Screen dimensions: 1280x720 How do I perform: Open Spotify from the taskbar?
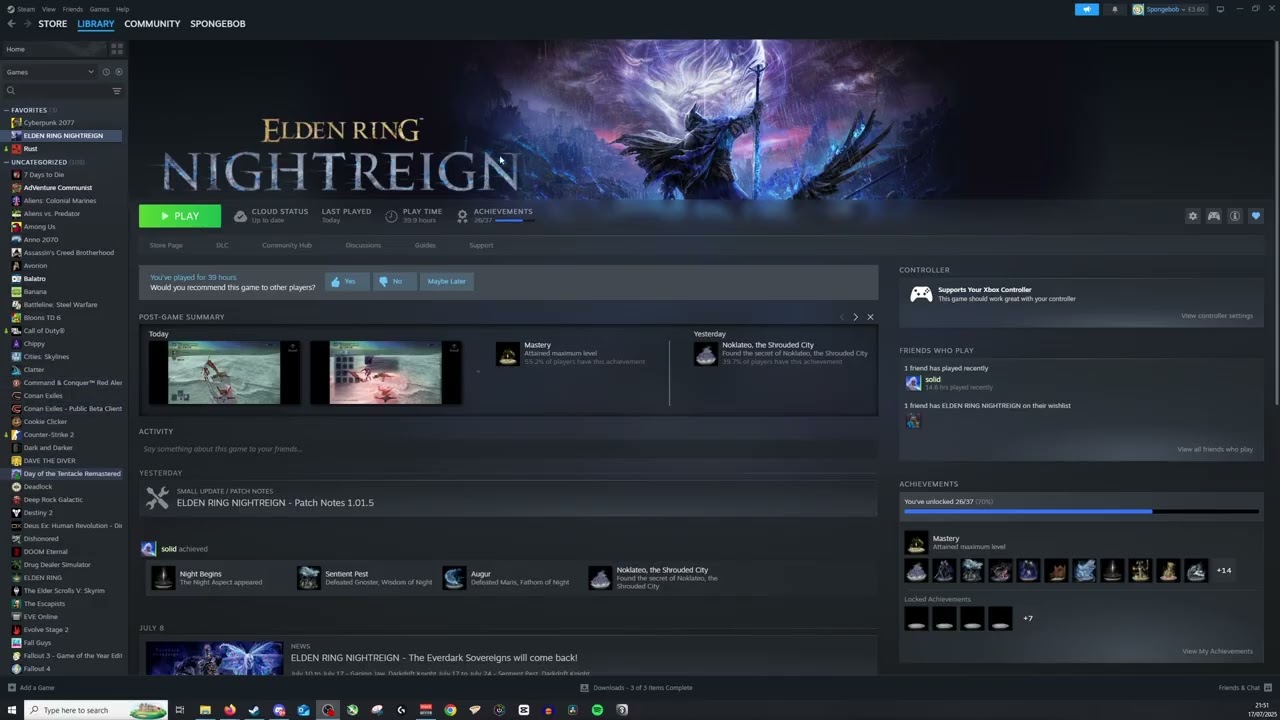click(x=597, y=710)
